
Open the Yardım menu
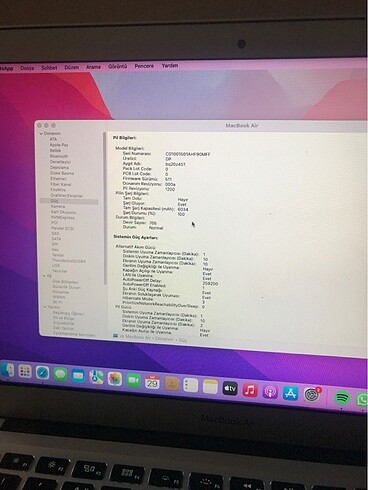click(x=170, y=66)
